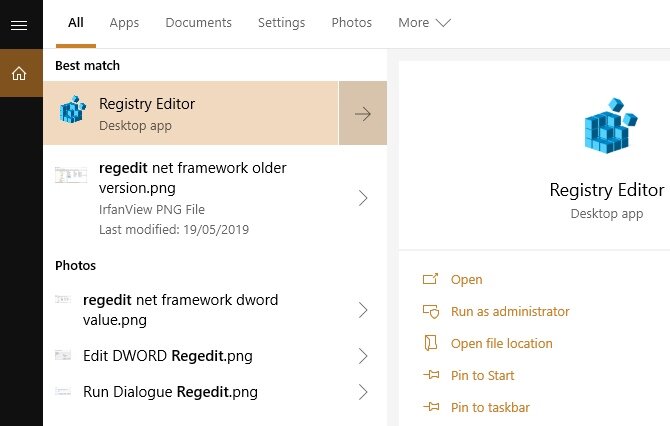Switch to the All tab
The height and width of the screenshot is (426, 670).
tap(76, 23)
